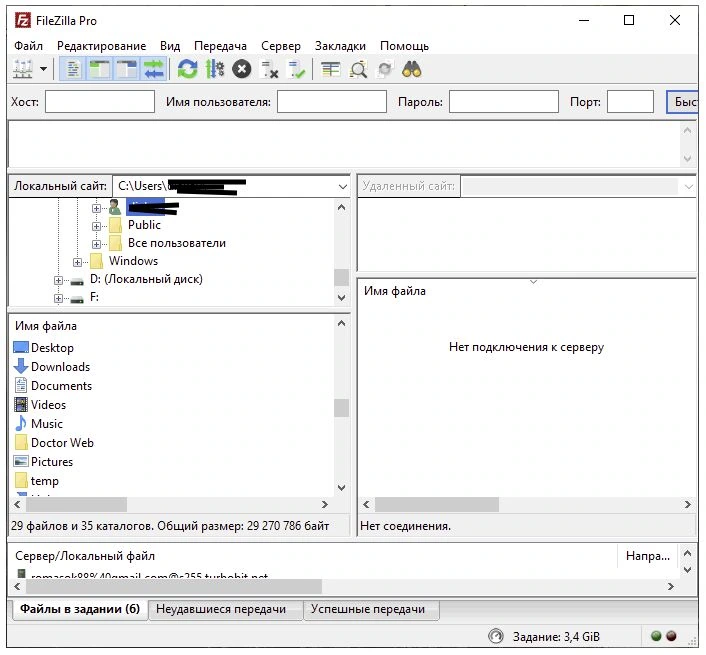Viewport: 706px width, 655px height.
Task: Open the Редактирование menu
Action: 101,46
